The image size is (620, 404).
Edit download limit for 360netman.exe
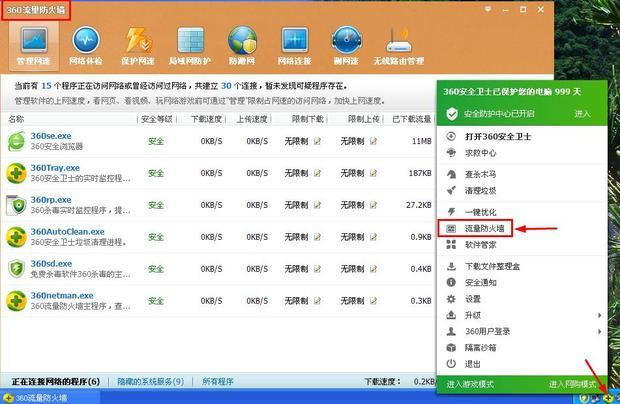317,301
